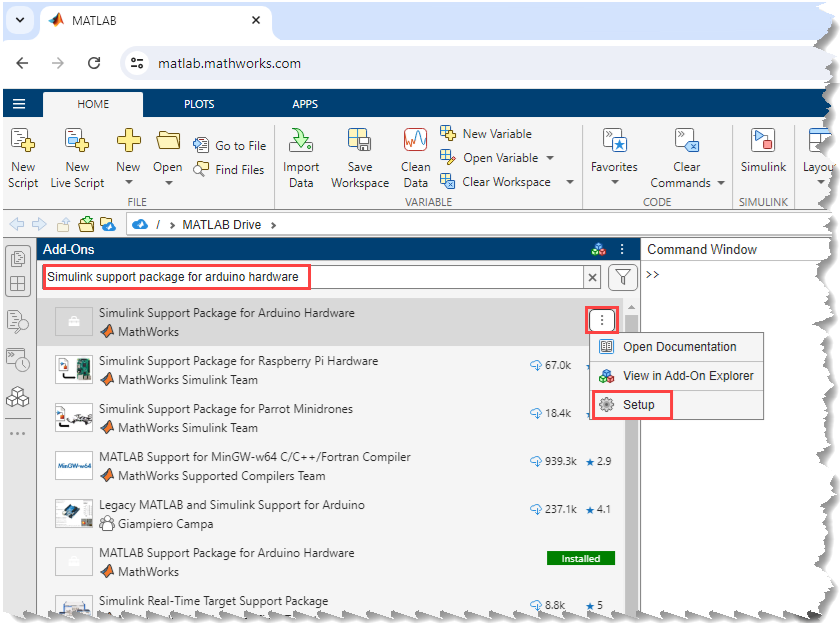Viewport: 840px width, 623px height.
Task: Click the New Live Script icon
Action: (77, 140)
